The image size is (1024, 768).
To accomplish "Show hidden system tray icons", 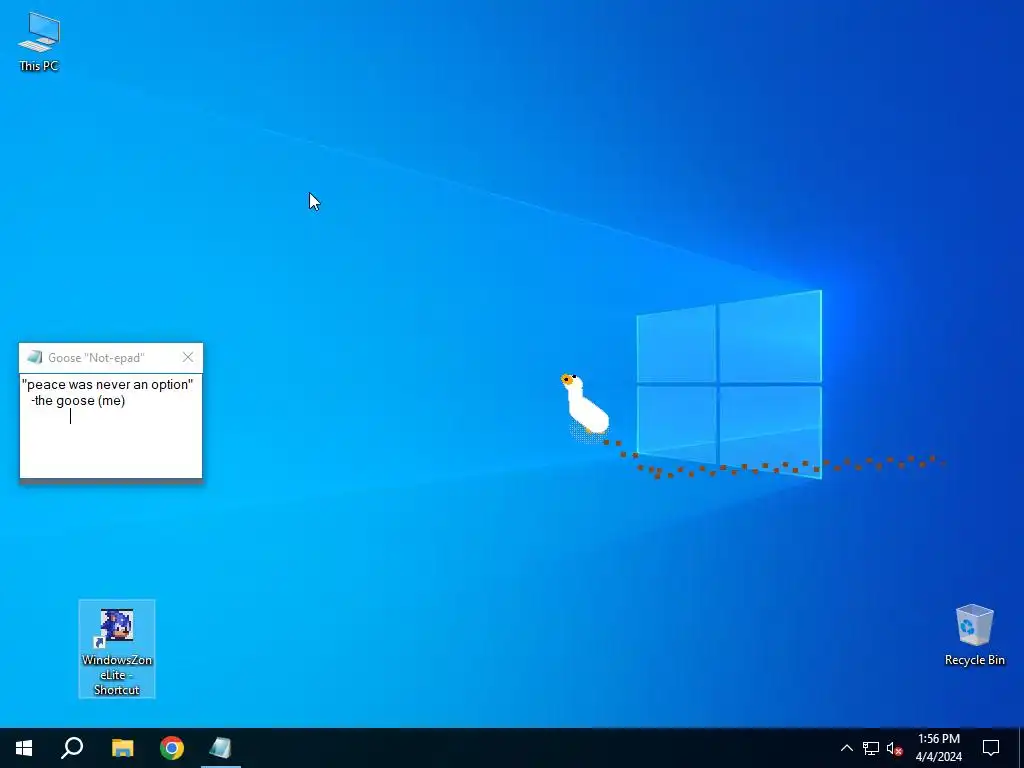I will [x=846, y=748].
